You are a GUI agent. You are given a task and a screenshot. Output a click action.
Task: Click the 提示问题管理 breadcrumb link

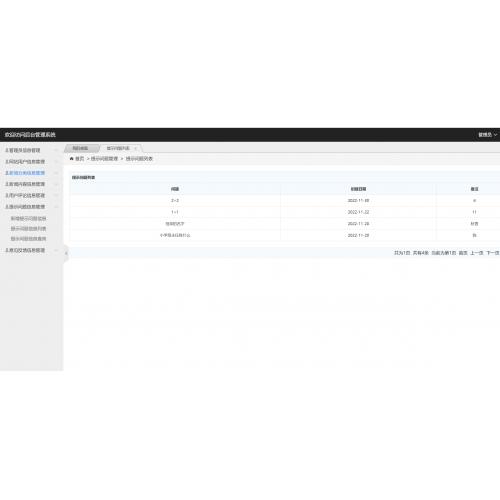(104, 159)
